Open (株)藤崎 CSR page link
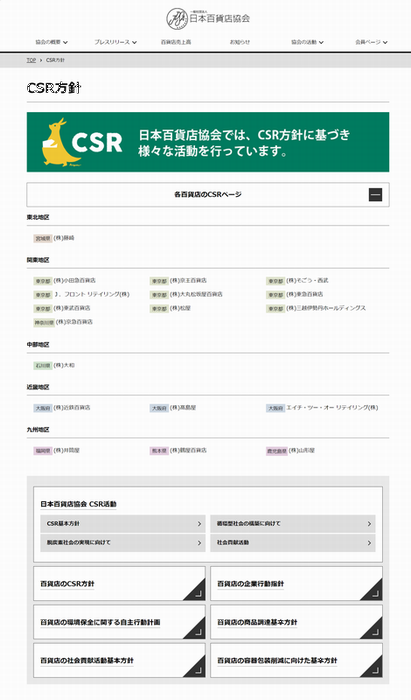 [x=64, y=238]
